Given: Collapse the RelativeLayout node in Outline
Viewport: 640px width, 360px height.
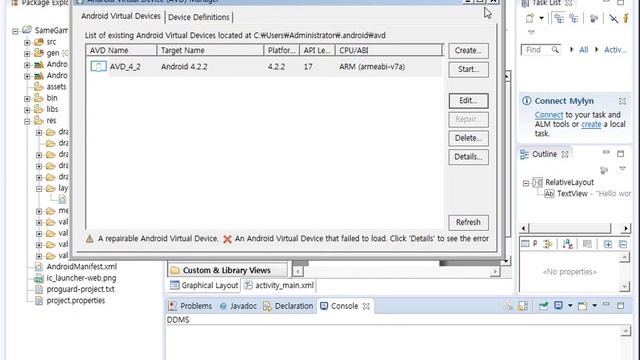Looking at the screenshot, I should (526, 183).
